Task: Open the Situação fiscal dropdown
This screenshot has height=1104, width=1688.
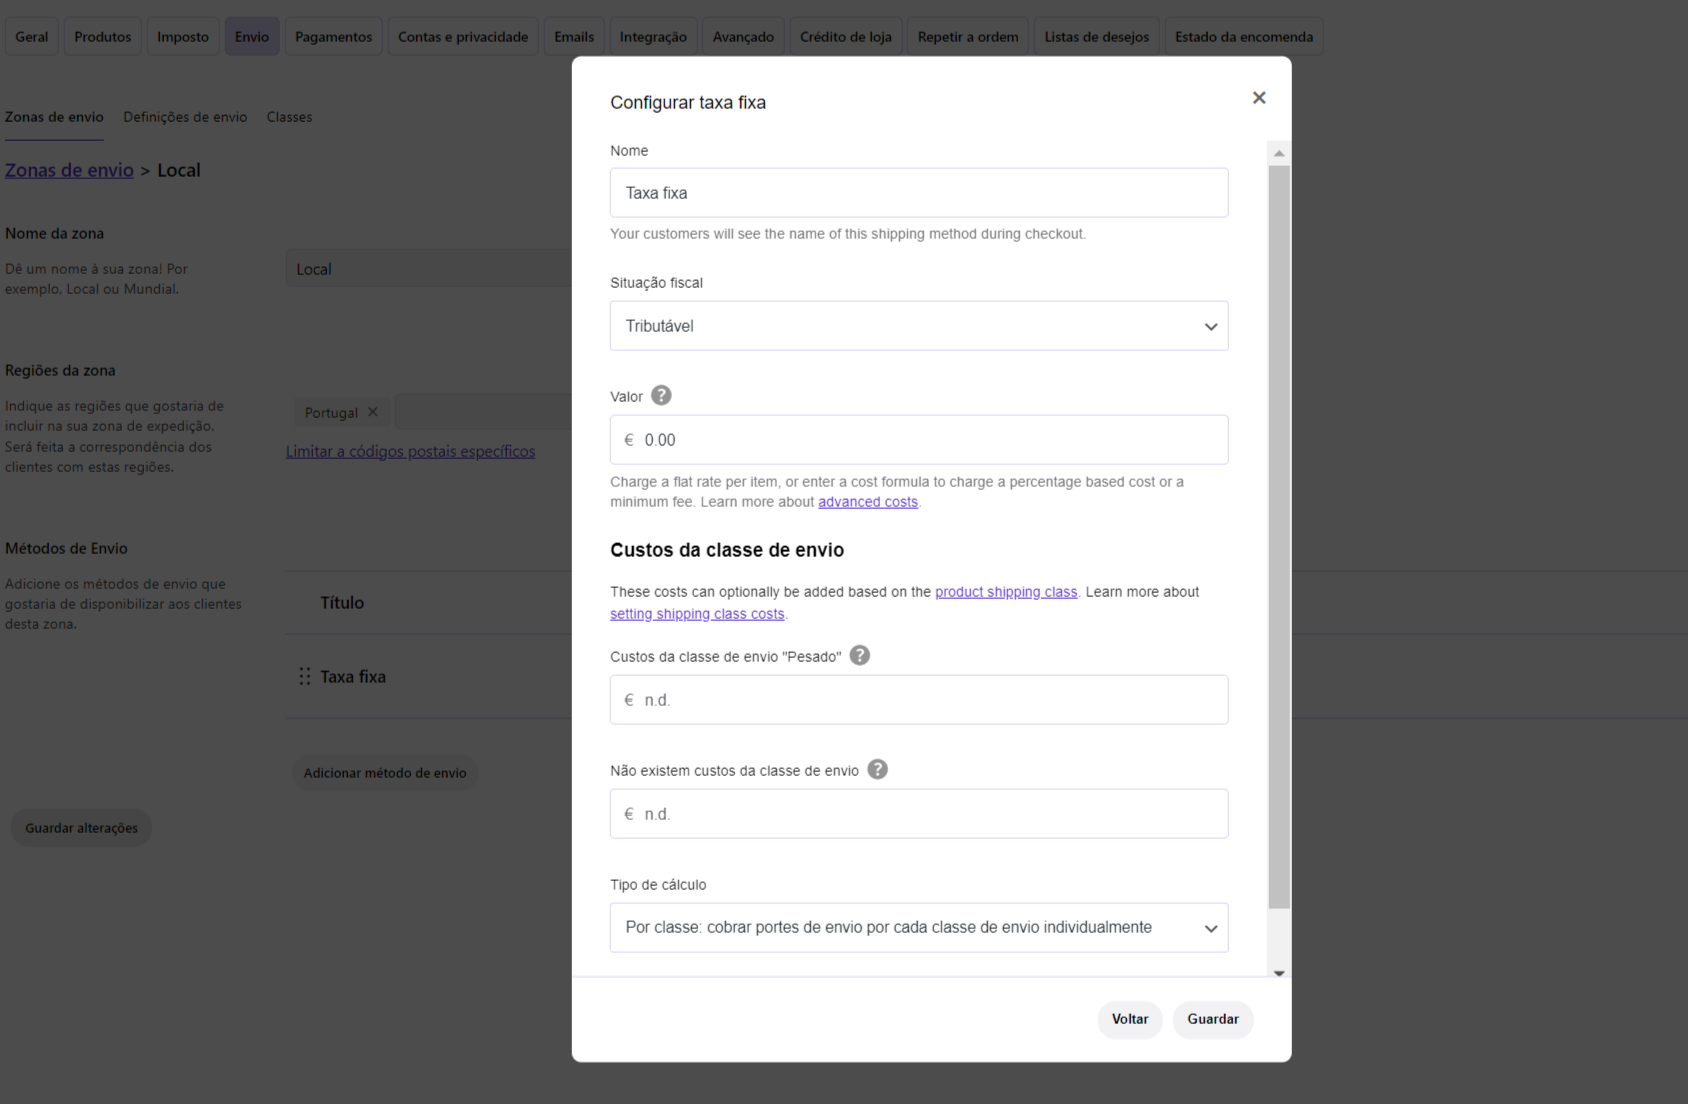Action: coord(919,326)
